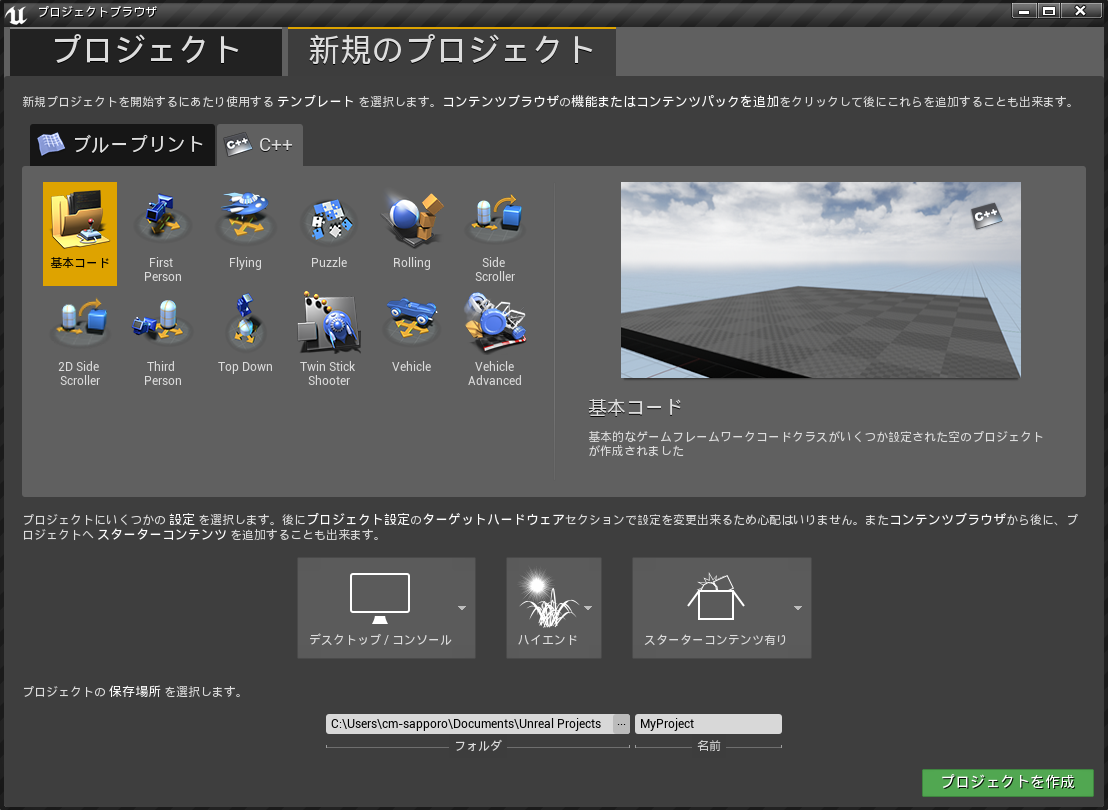This screenshot has width=1108, height=810.
Task: Click the フォルダ label below path field
Action: pos(478,746)
